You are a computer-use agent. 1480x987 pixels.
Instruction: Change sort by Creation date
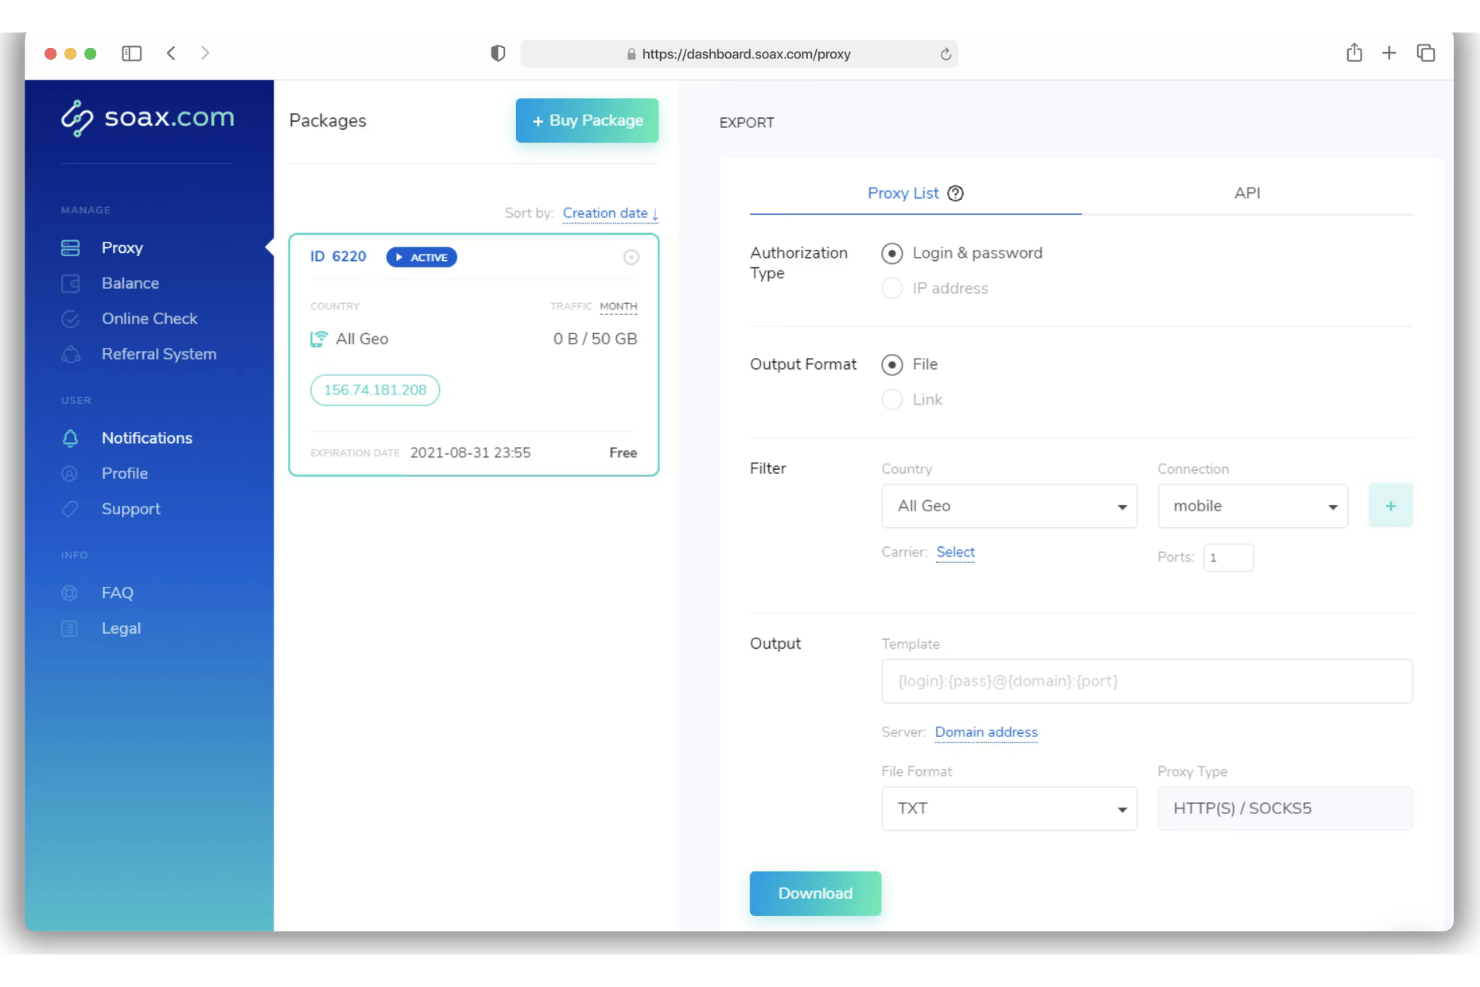point(610,213)
